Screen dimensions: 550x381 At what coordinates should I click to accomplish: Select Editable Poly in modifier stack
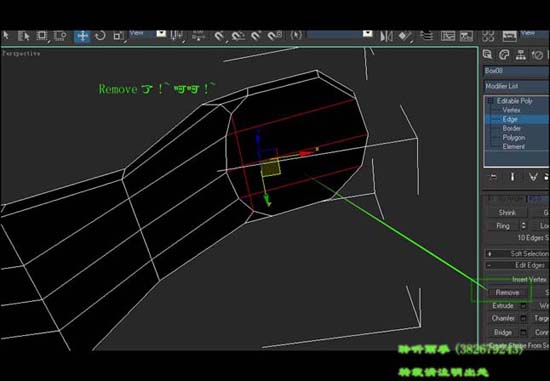pyautogui.click(x=515, y=101)
